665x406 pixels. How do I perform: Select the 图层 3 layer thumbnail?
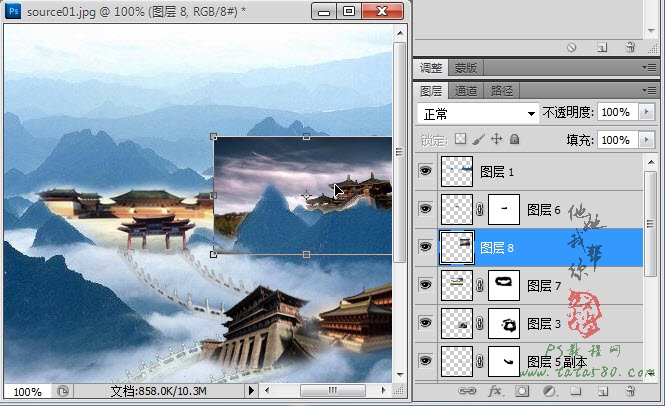[x=457, y=323]
